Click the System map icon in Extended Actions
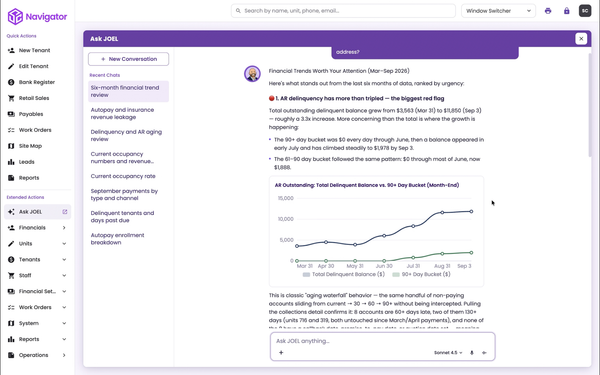This screenshot has height=375, width=600. pyautogui.click(x=11, y=323)
